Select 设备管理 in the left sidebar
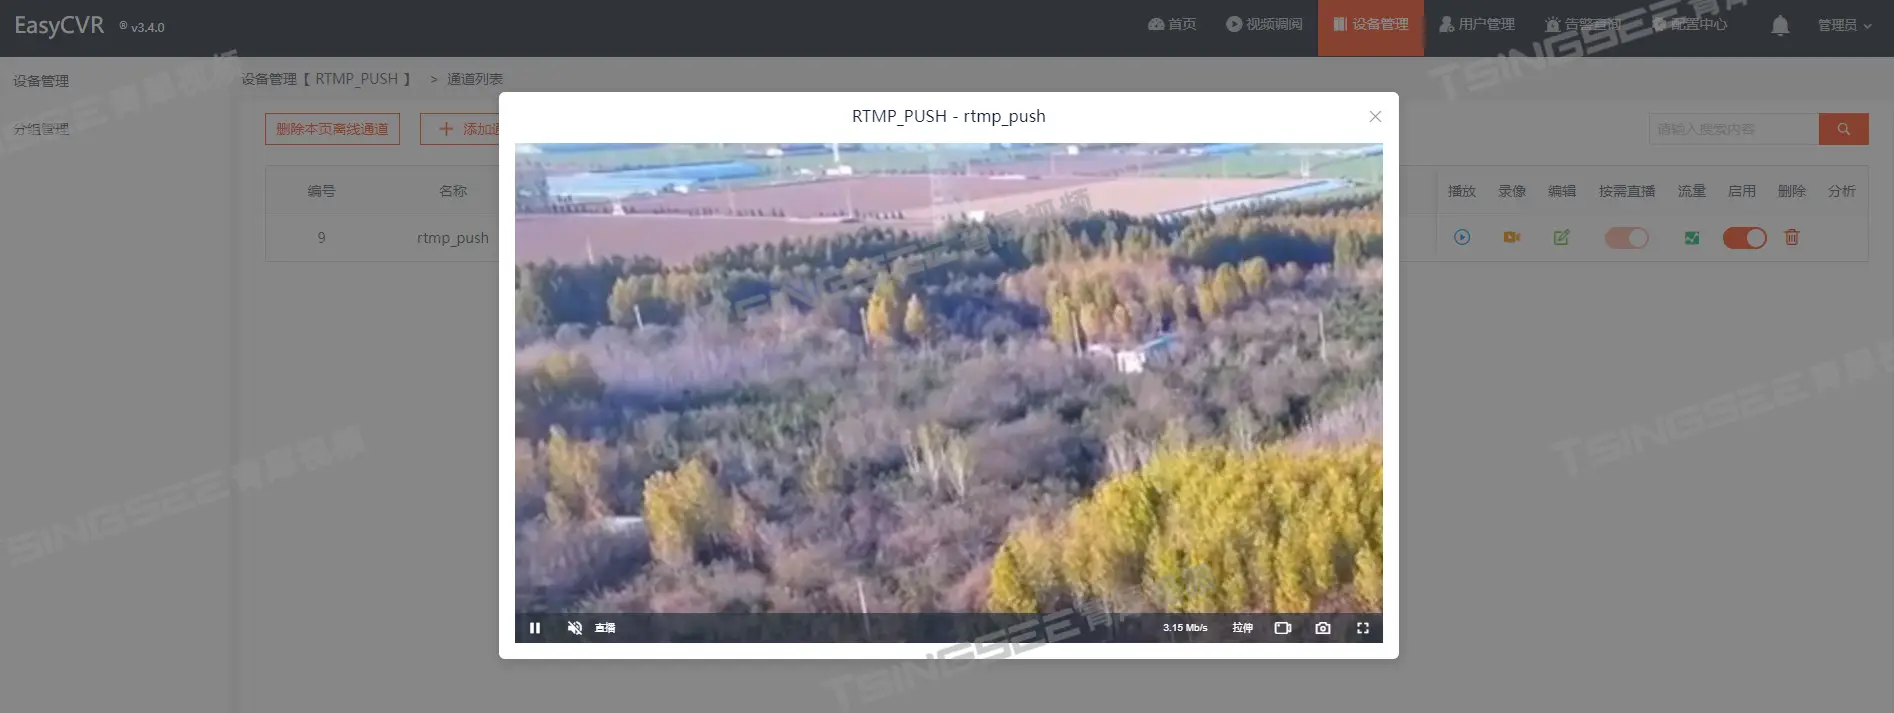This screenshot has width=1894, height=713. [41, 81]
